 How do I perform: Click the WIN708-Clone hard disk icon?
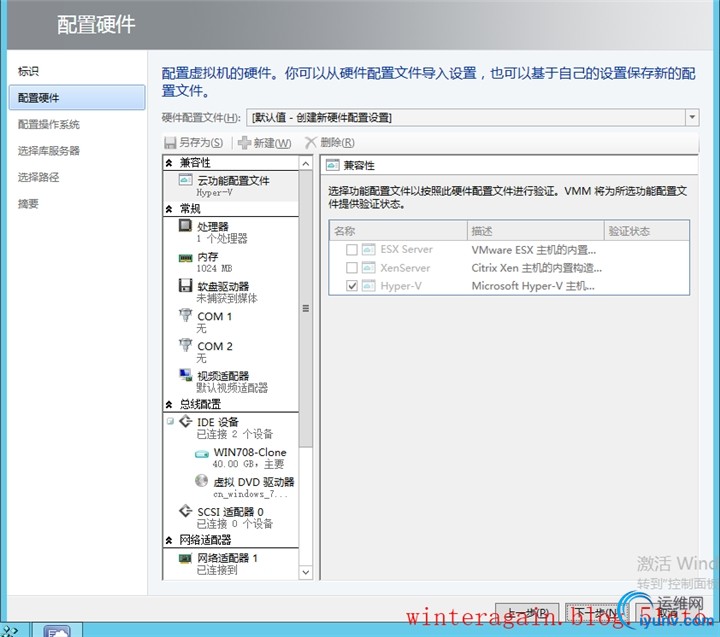click(202, 454)
